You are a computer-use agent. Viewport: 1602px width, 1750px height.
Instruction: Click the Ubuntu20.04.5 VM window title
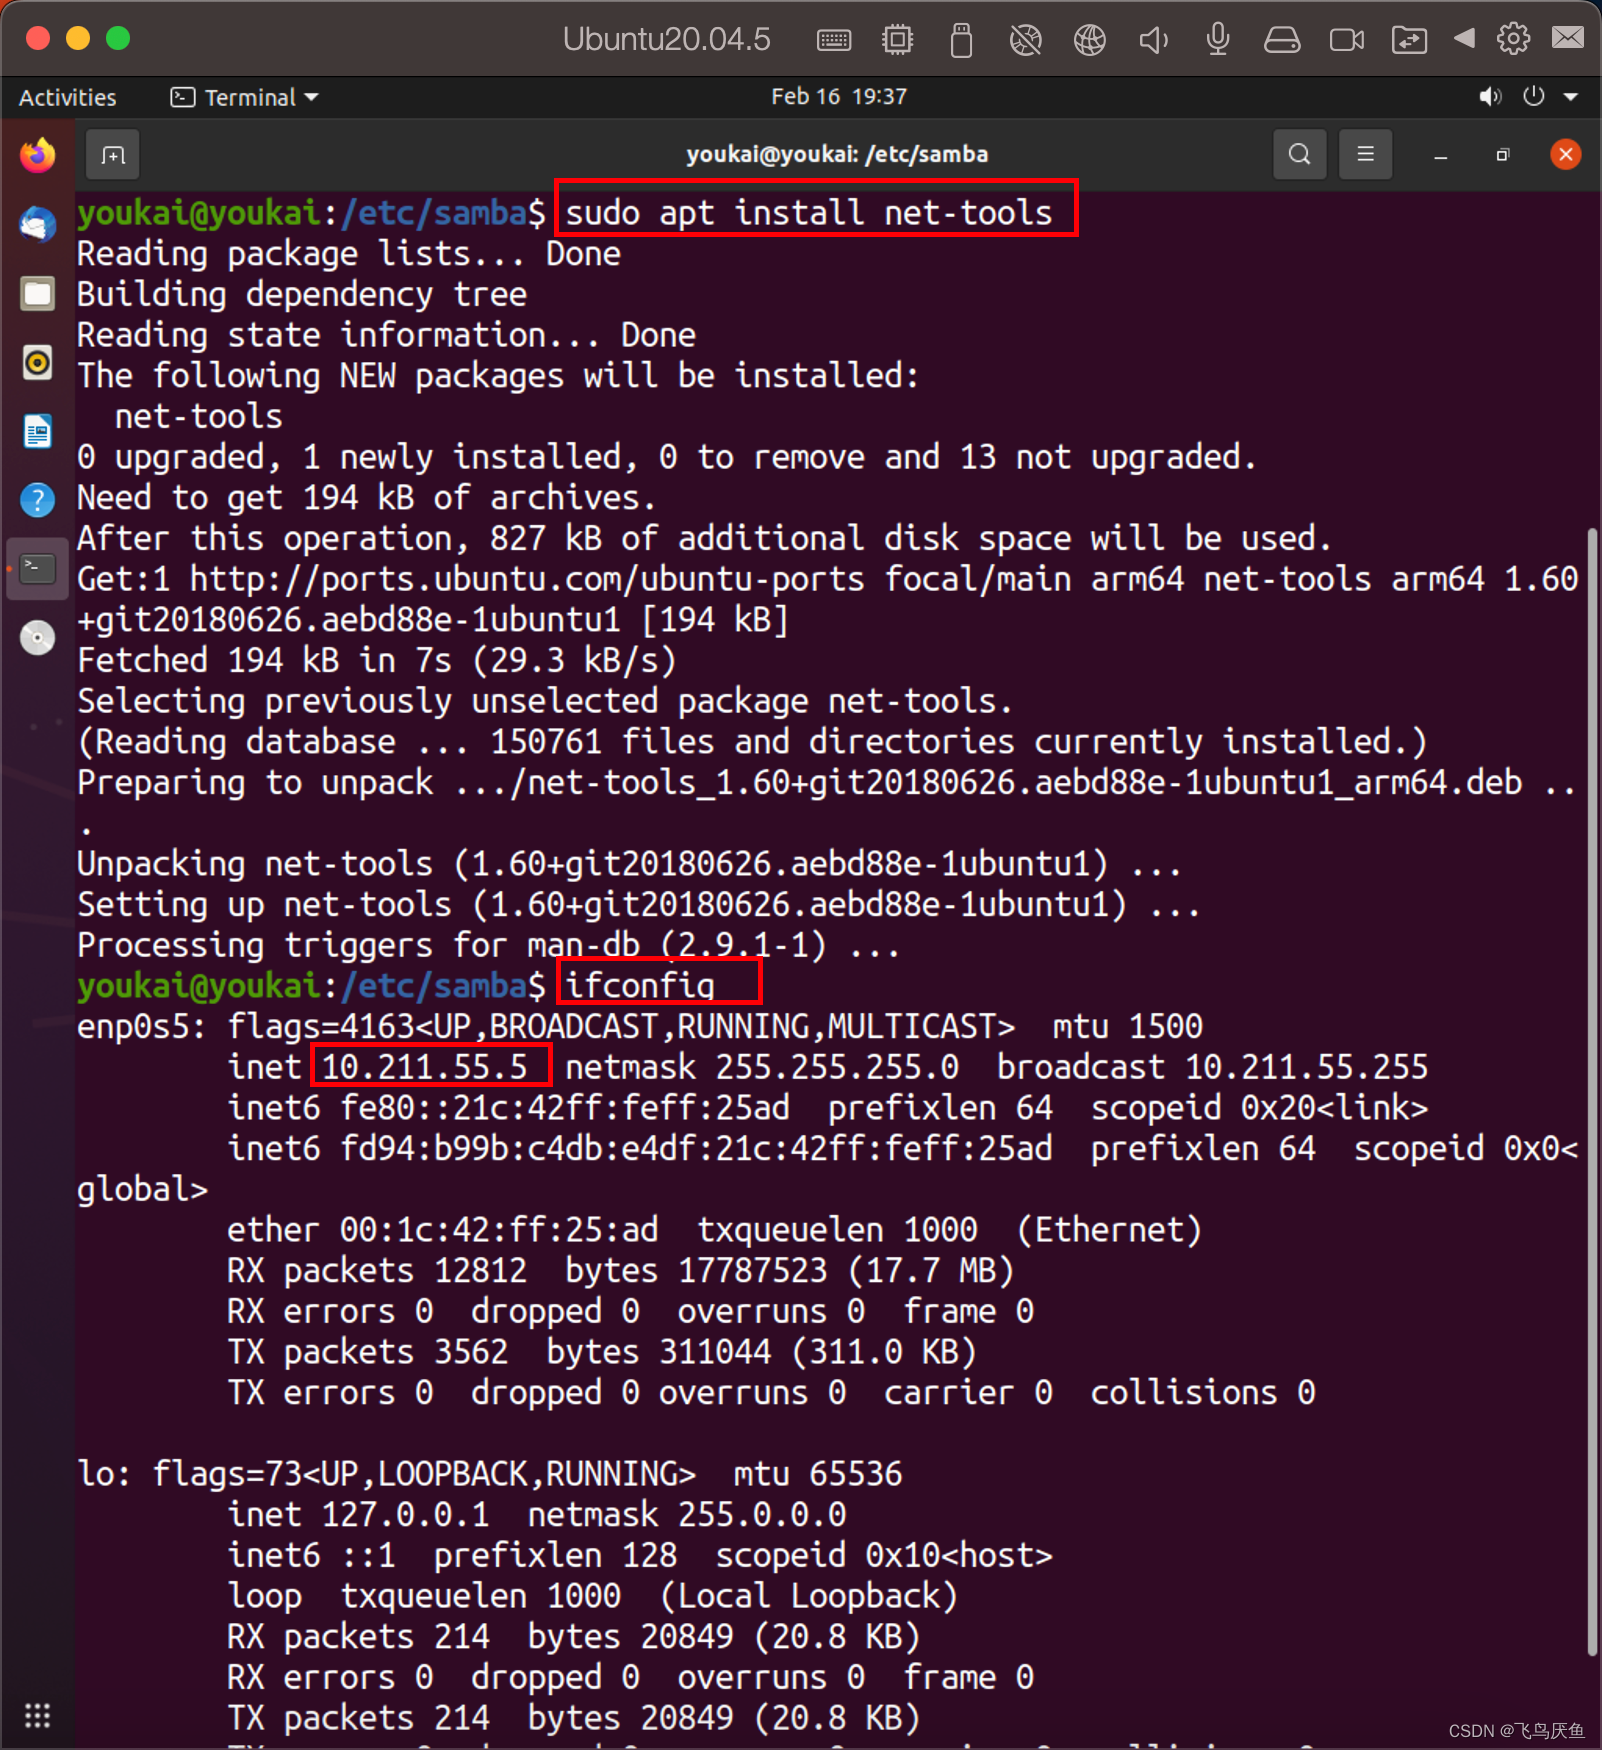coord(666,39)
